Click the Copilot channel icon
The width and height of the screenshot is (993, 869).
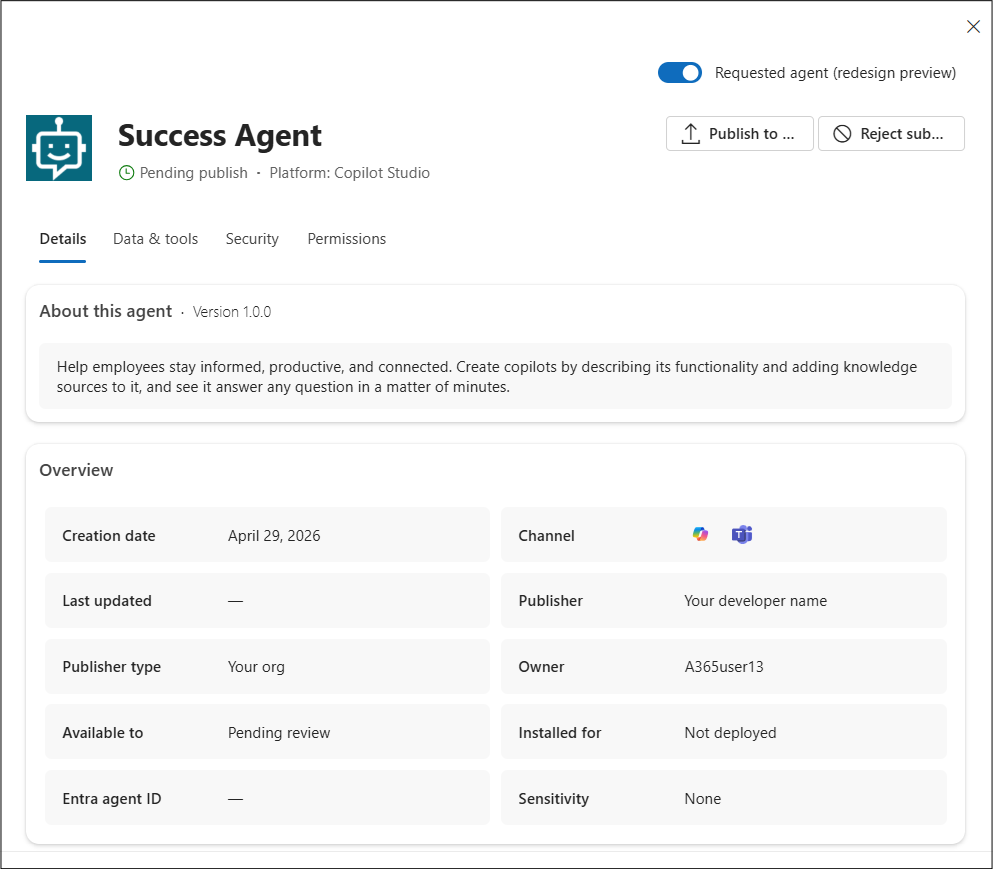700,535
